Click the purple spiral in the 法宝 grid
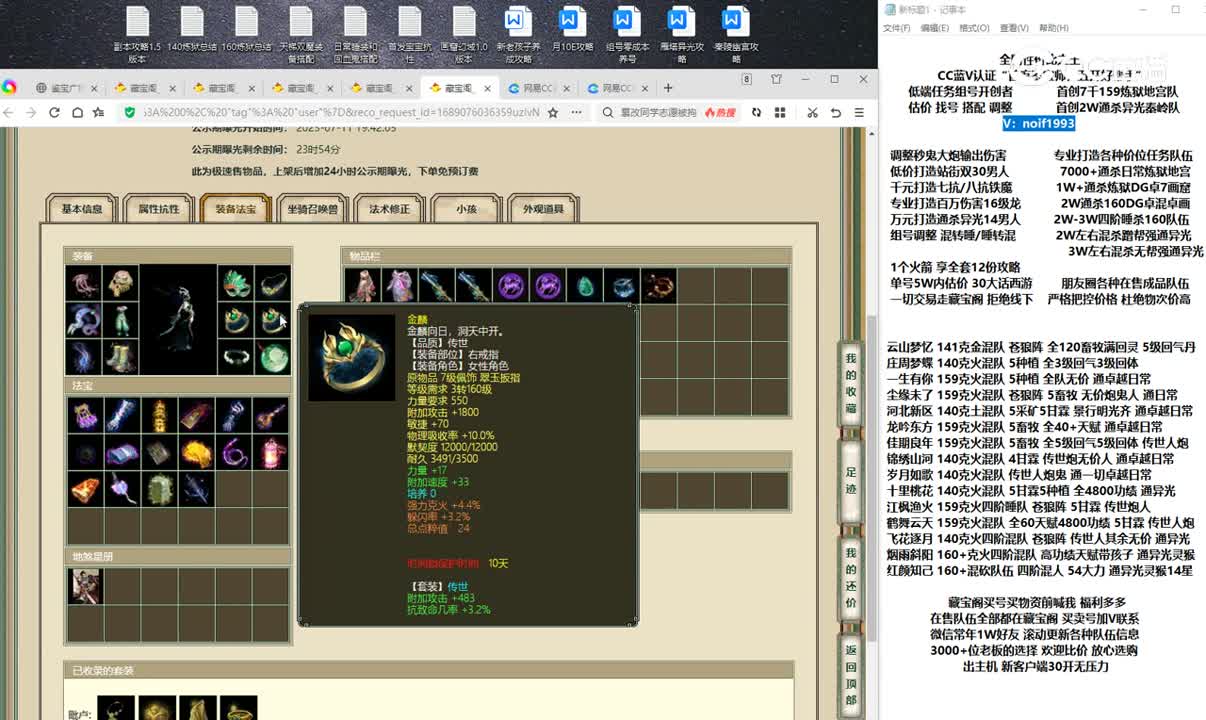 [x=235, y=452]
